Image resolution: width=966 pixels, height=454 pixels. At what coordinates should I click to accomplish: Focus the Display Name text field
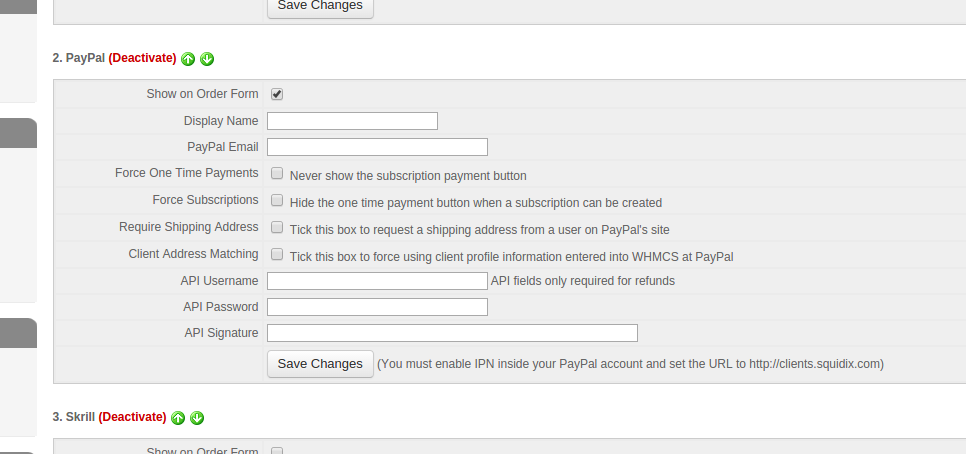pyautogui.click(x=352, y=121)
